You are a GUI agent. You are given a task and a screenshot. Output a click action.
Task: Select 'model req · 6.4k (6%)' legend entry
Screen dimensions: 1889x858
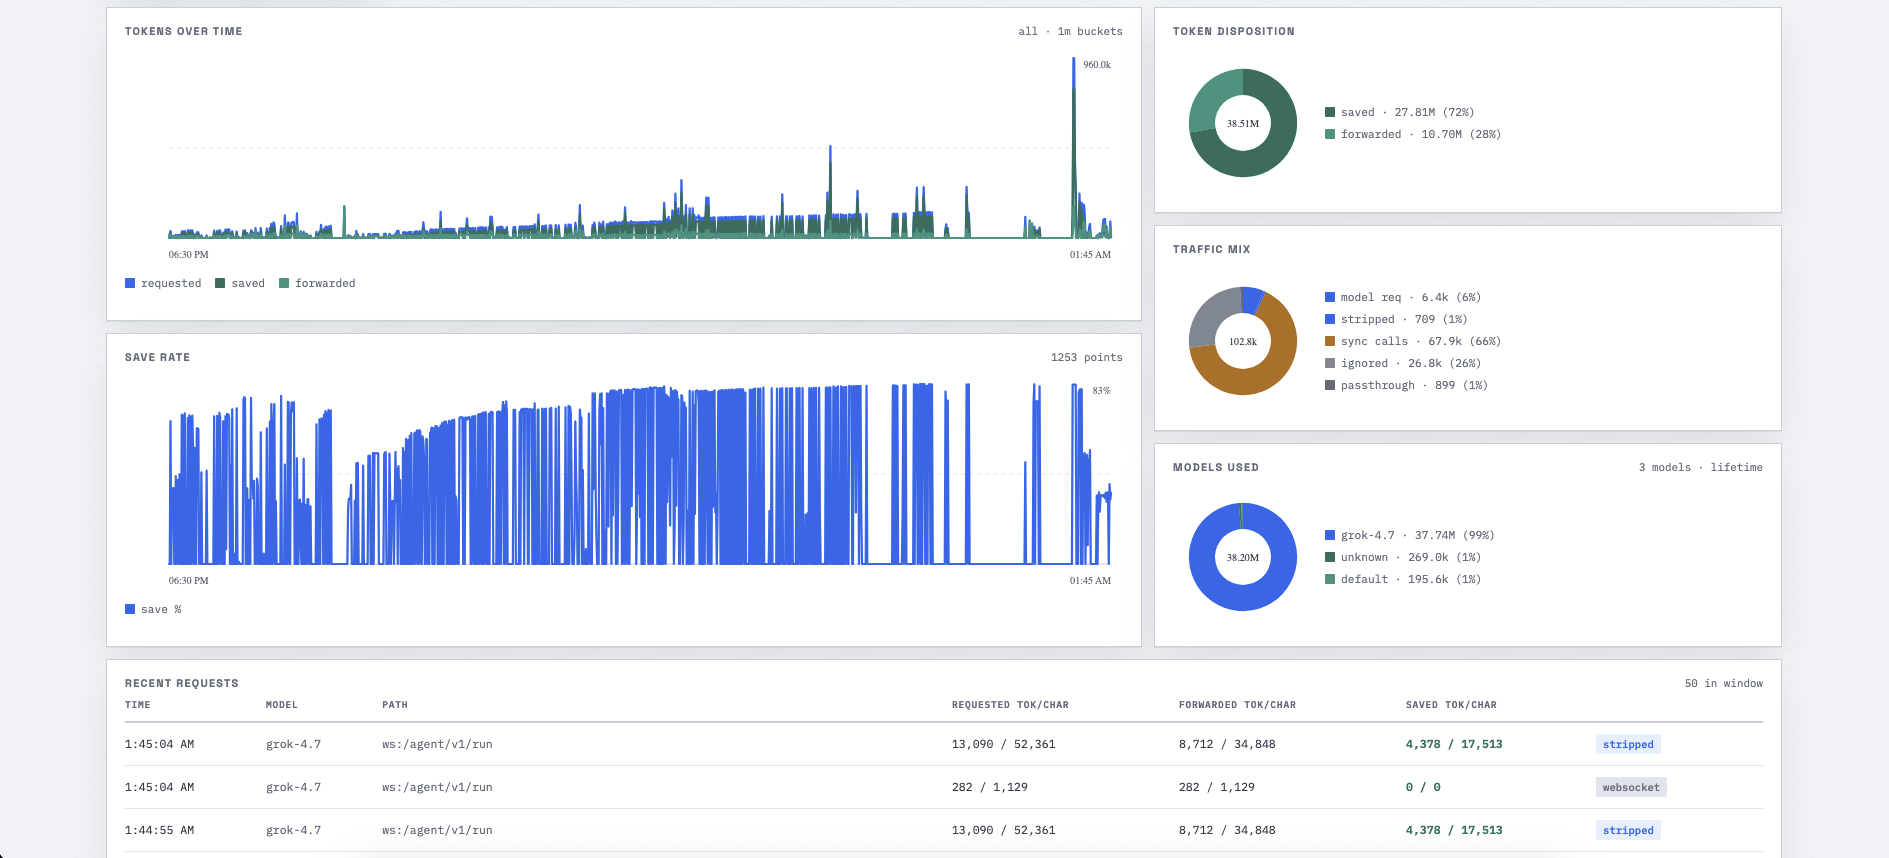click(1403, 297)
